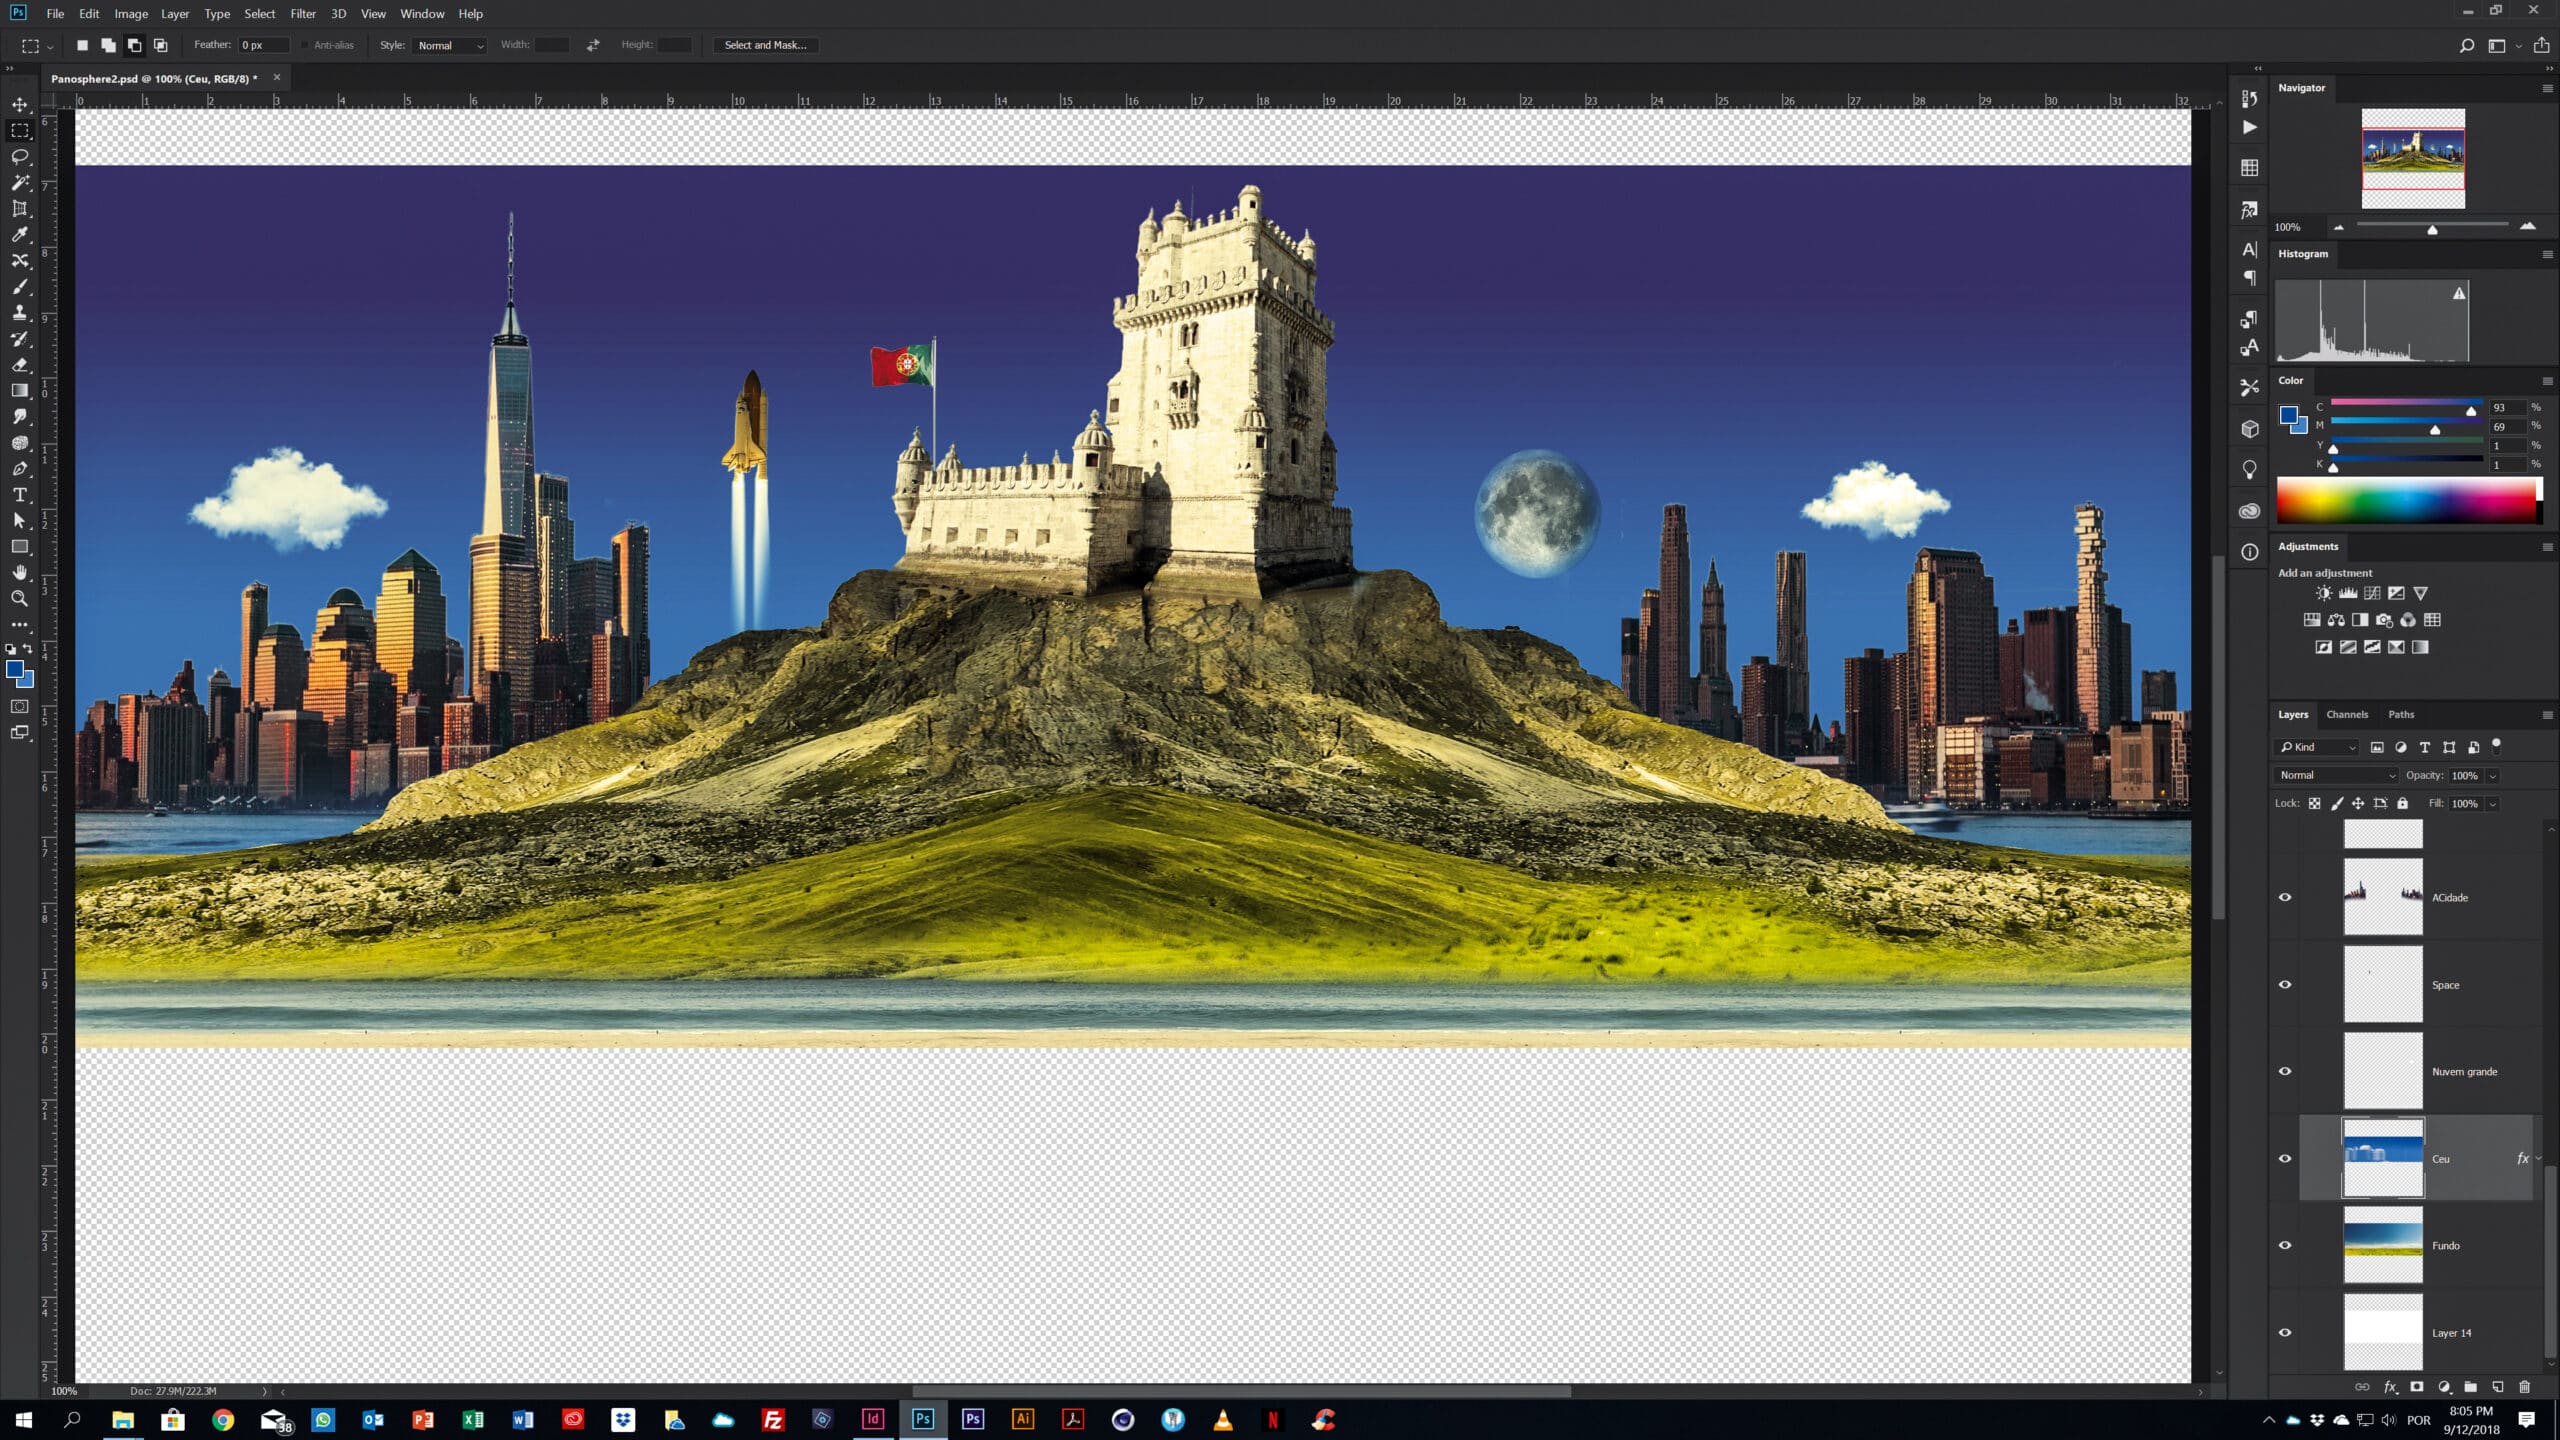This screenshot has height=1440, width=2560.
Task: Hide the ACidade layer
Action: click(2285, 897)
